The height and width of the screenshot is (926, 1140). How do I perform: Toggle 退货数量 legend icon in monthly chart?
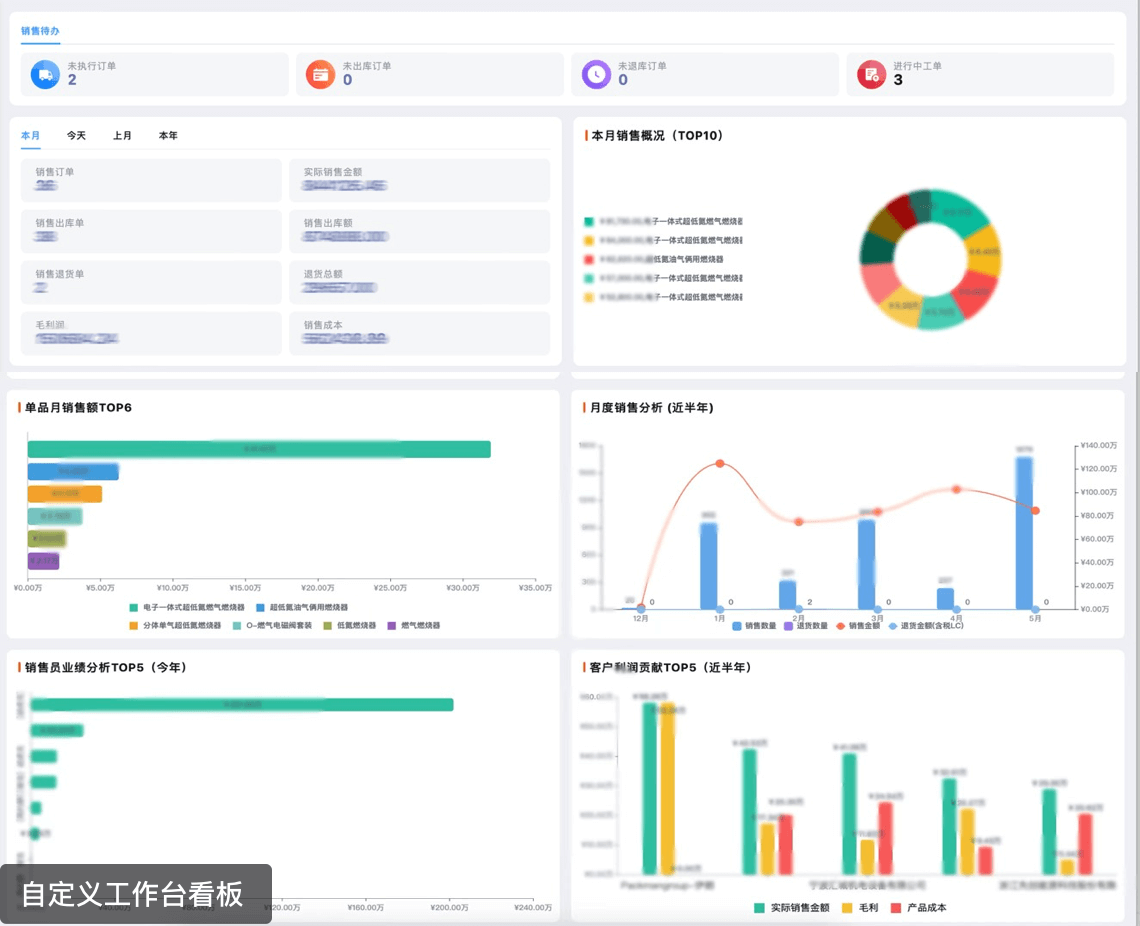coord(788,626)
